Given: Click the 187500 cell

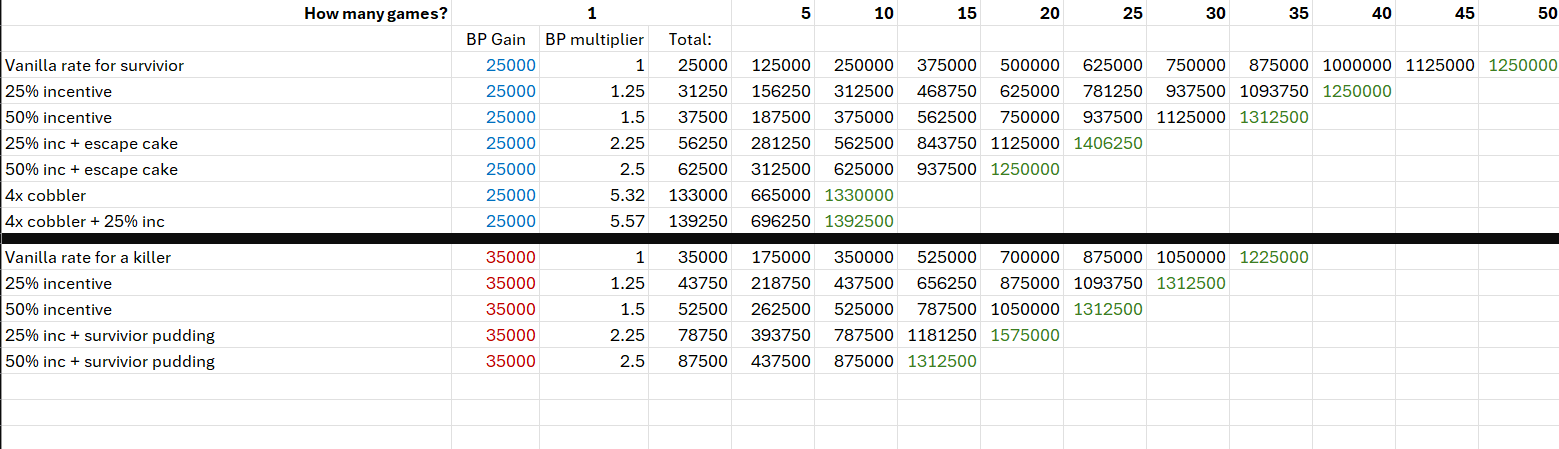Looking at the screenshot, I should click(773, 117).
